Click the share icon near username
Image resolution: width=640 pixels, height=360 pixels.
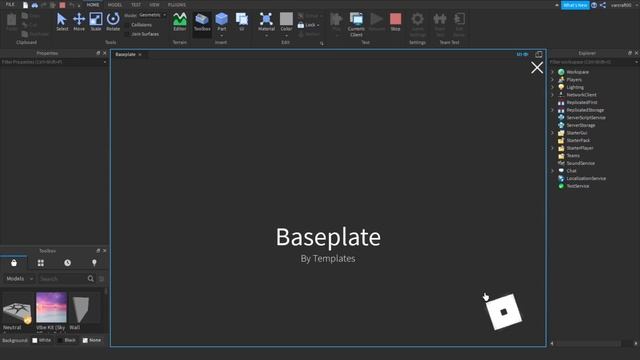click(x=603, y=5)
